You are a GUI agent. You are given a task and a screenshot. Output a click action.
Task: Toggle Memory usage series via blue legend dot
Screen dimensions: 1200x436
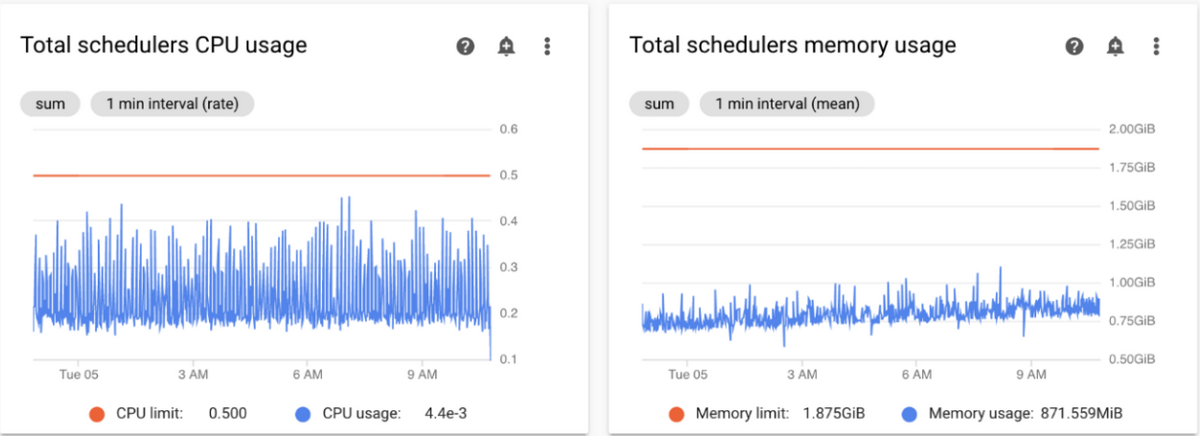(x=909, y=413)
